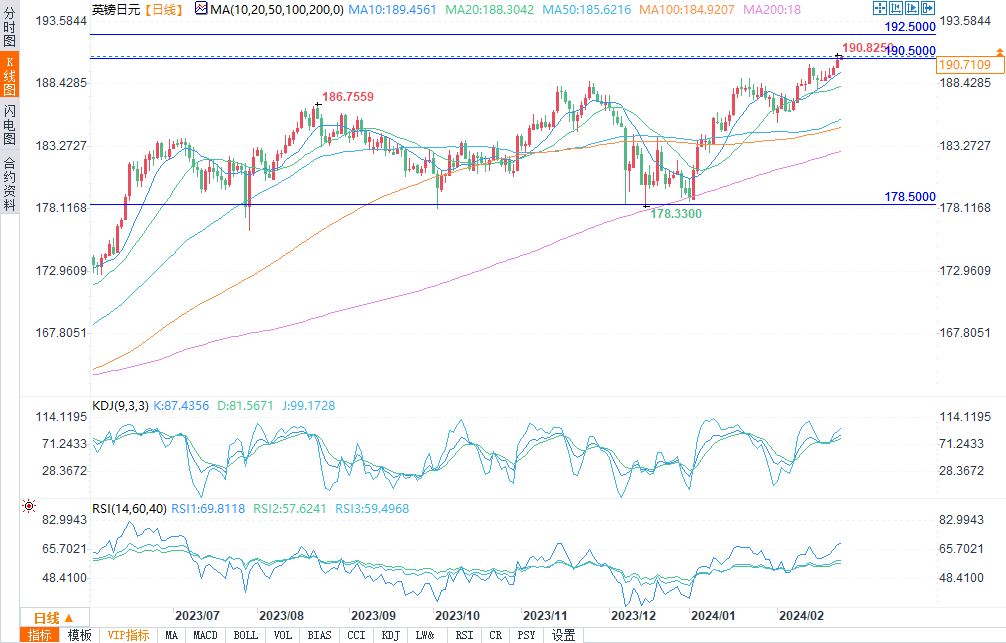Click the orange alert marker at chart top right
Viewport: 1006px width, 643px height.
(998, 51)
